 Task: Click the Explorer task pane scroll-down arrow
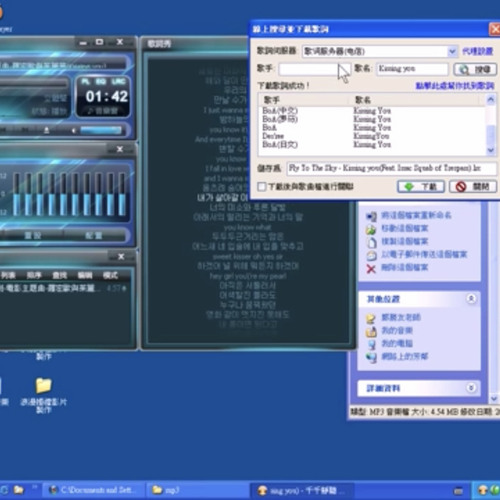(494, 399)
